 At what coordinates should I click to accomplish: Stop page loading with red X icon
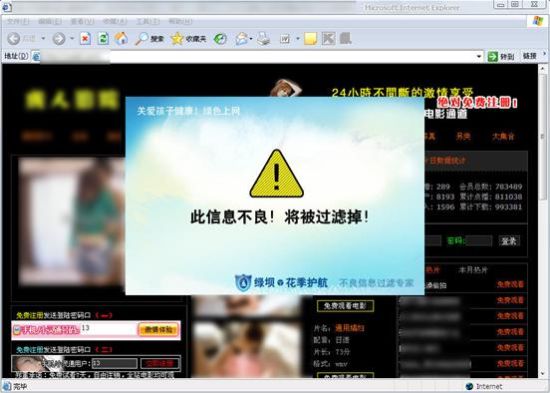coord(85,38)
